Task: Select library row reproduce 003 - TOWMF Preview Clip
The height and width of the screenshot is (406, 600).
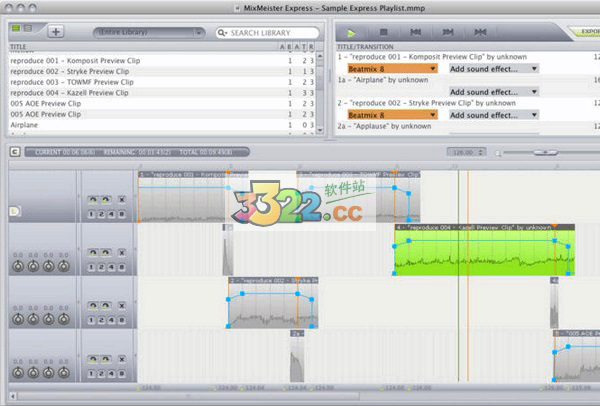Action: [162, 82]
